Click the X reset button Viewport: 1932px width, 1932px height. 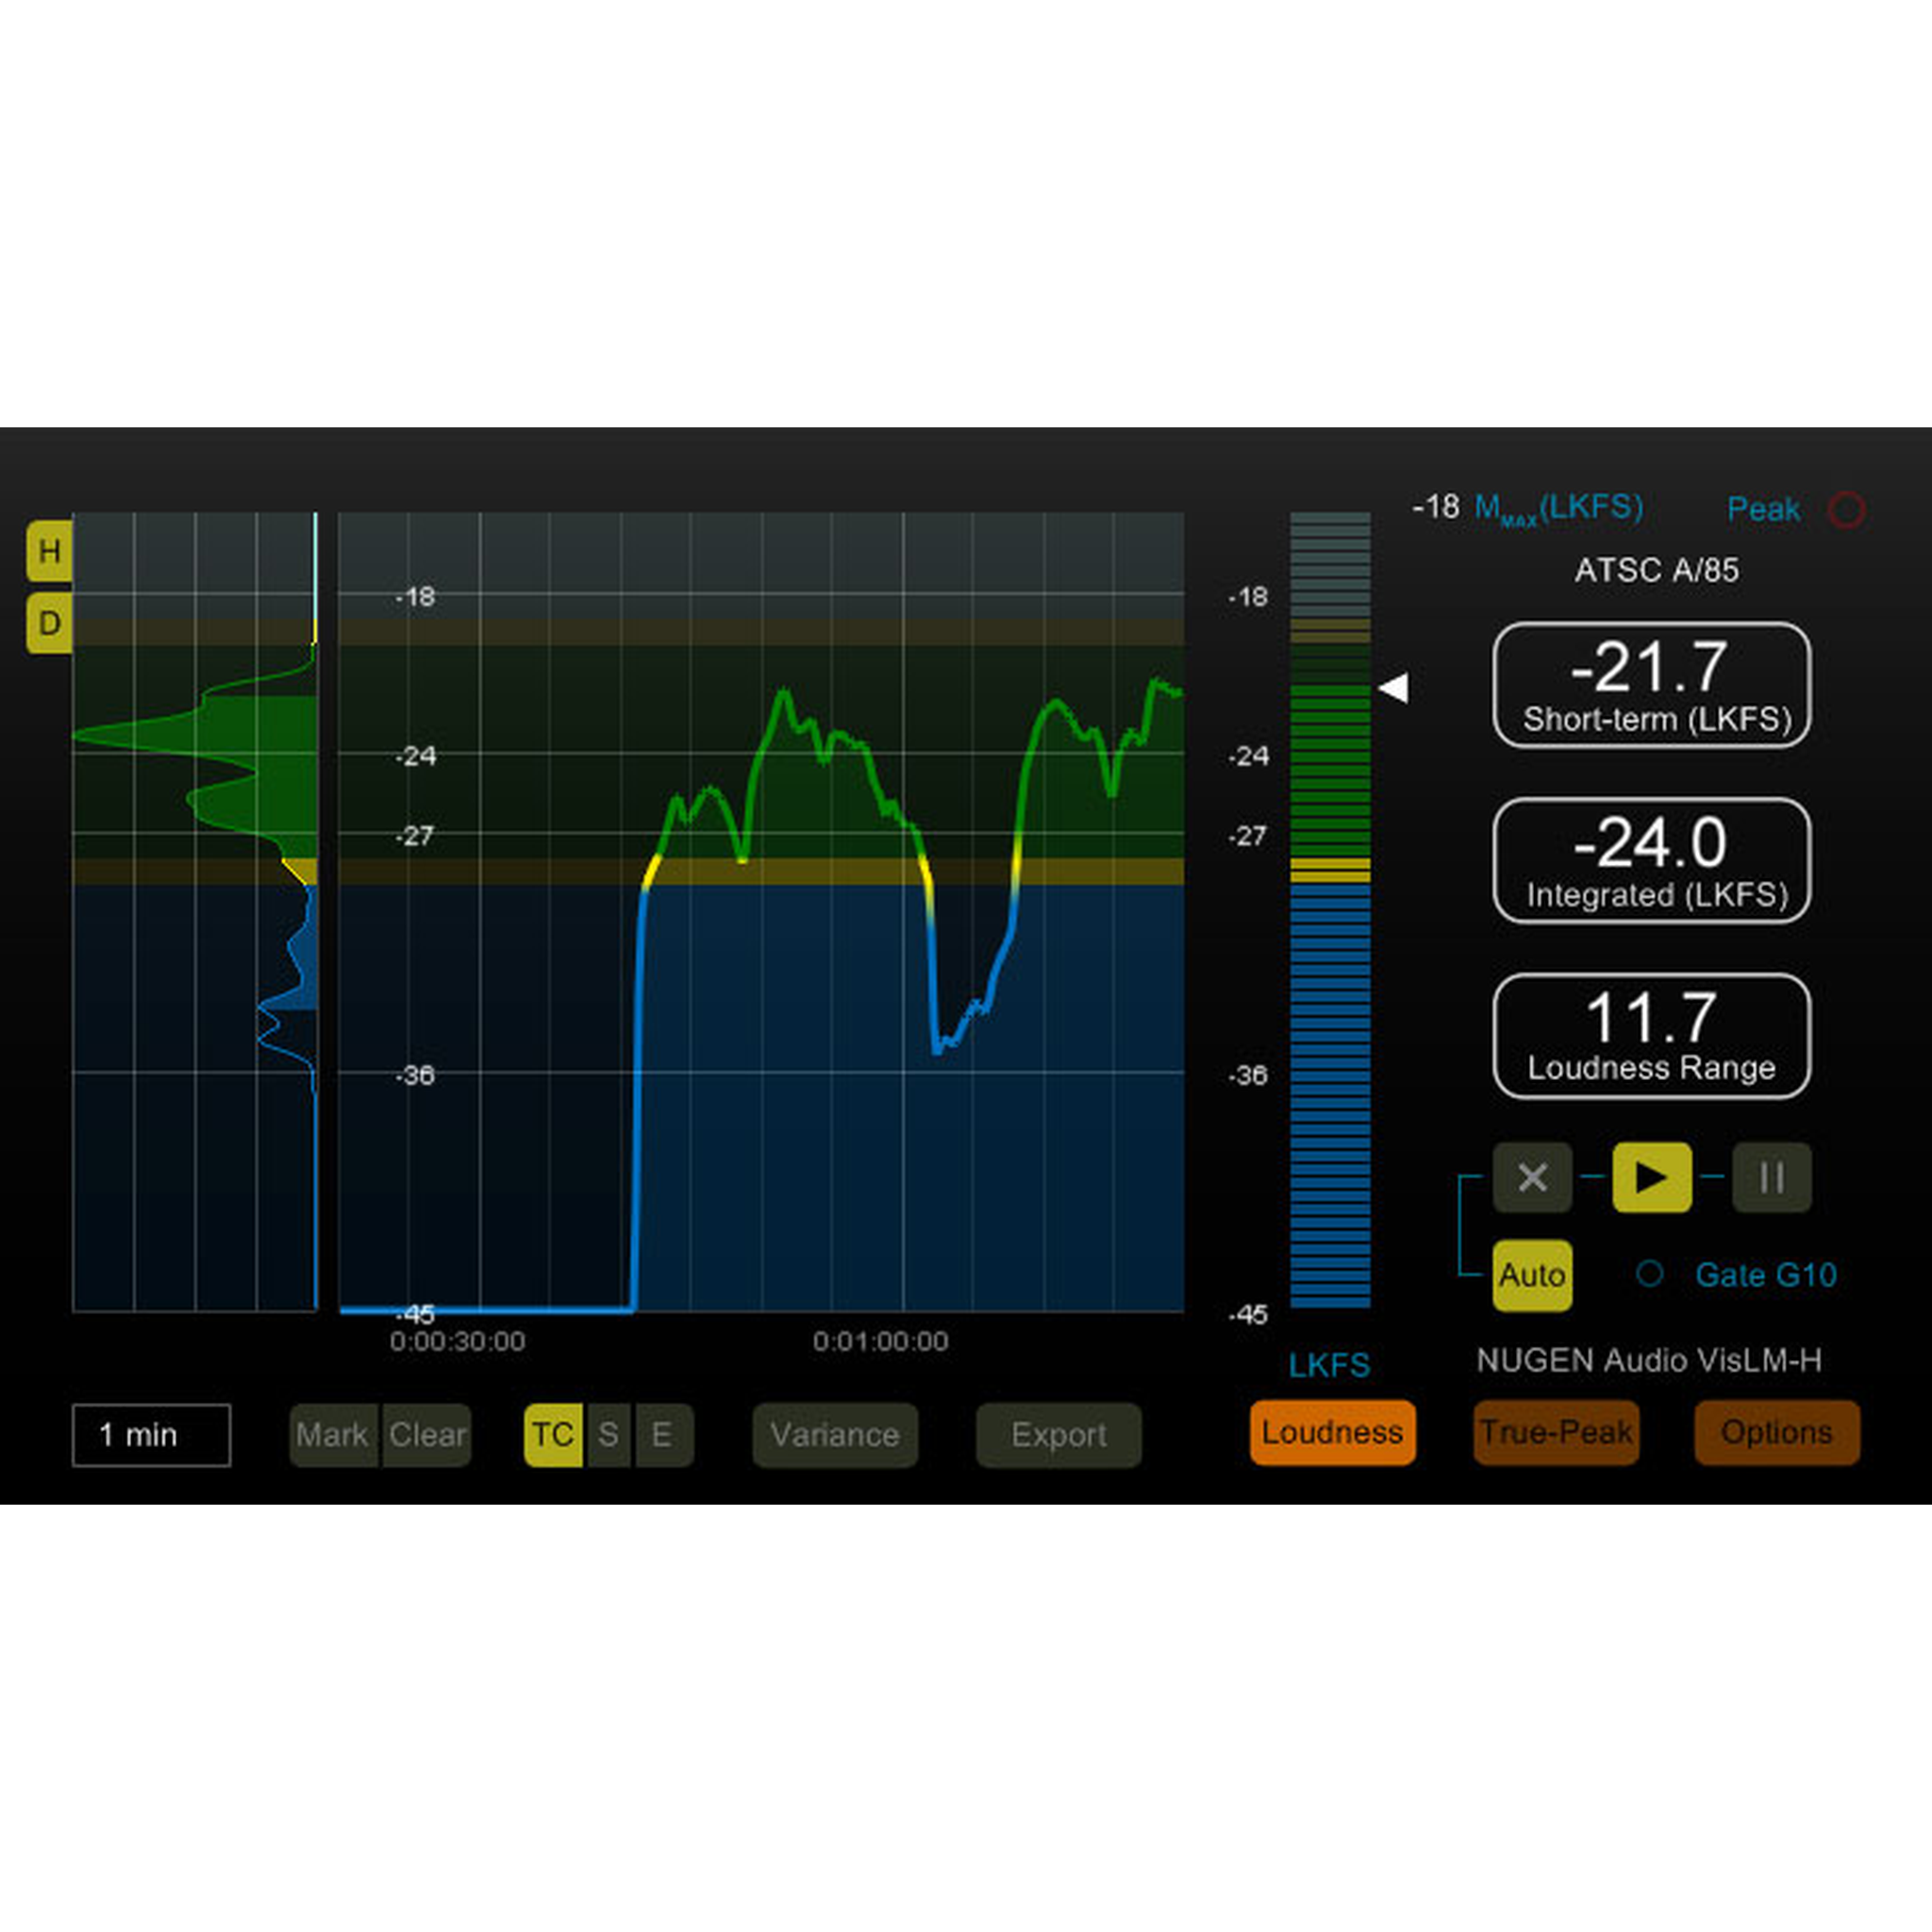[x=1532, y=1177]
